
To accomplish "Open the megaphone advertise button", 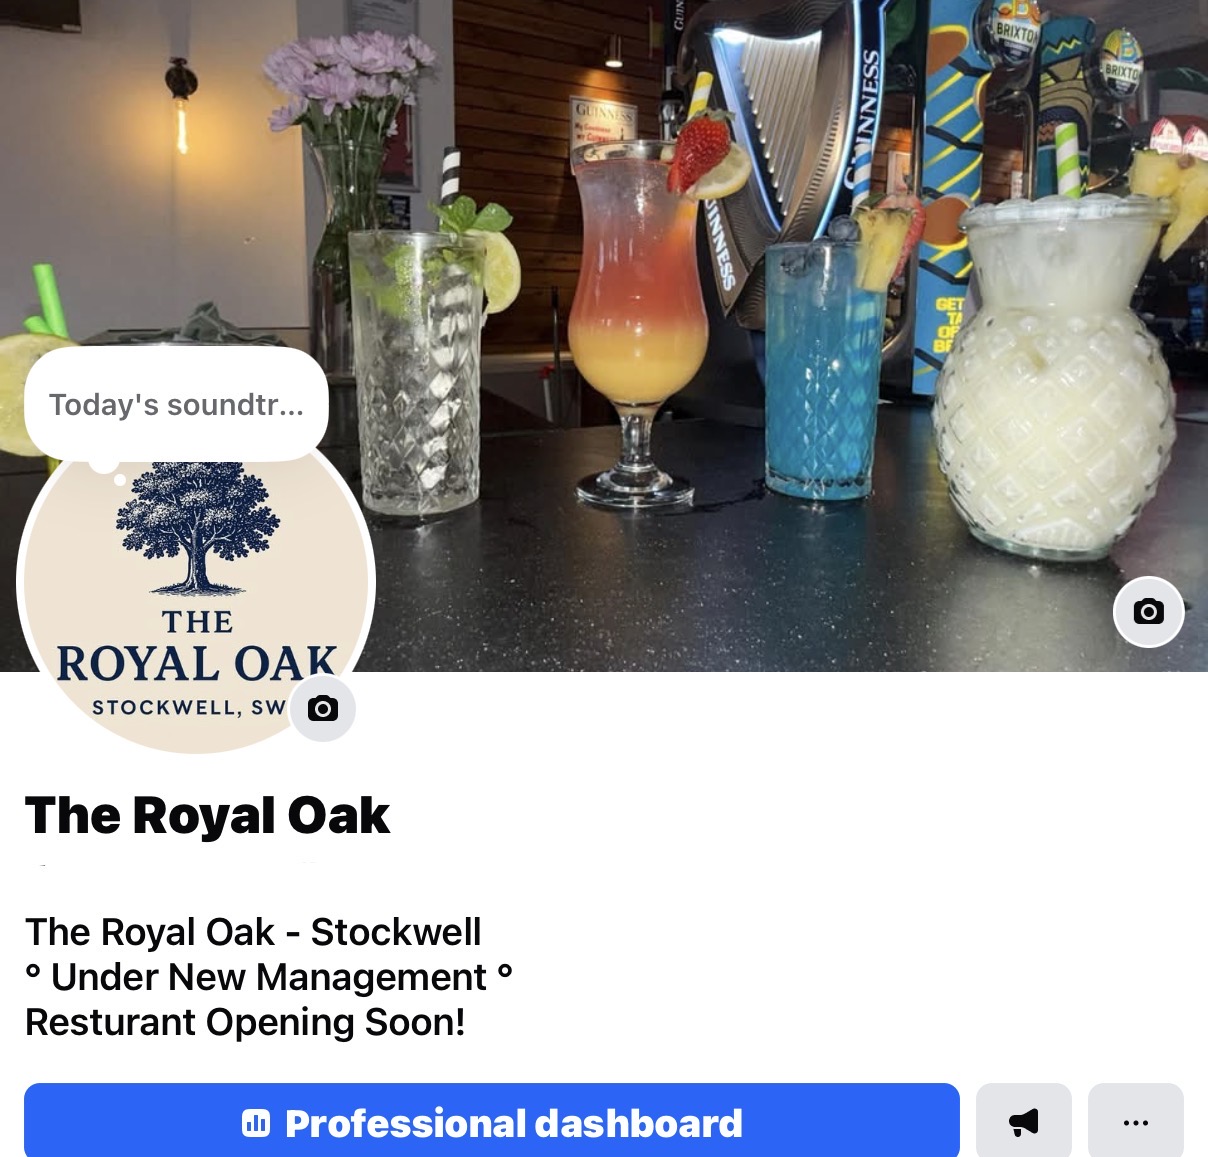I will (1023, 1122).
